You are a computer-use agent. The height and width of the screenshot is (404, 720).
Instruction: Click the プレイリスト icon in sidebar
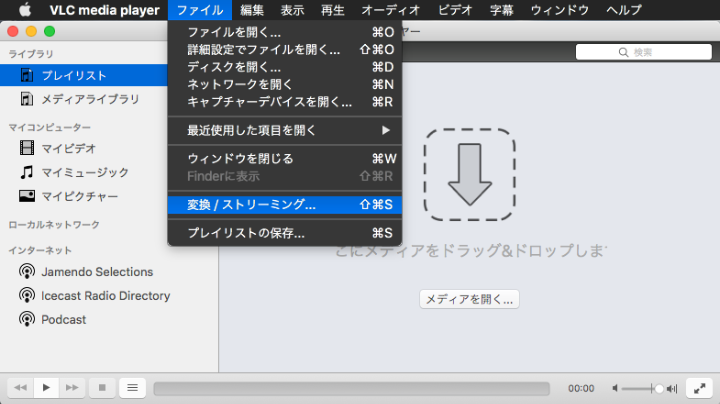tap(27, 75)
